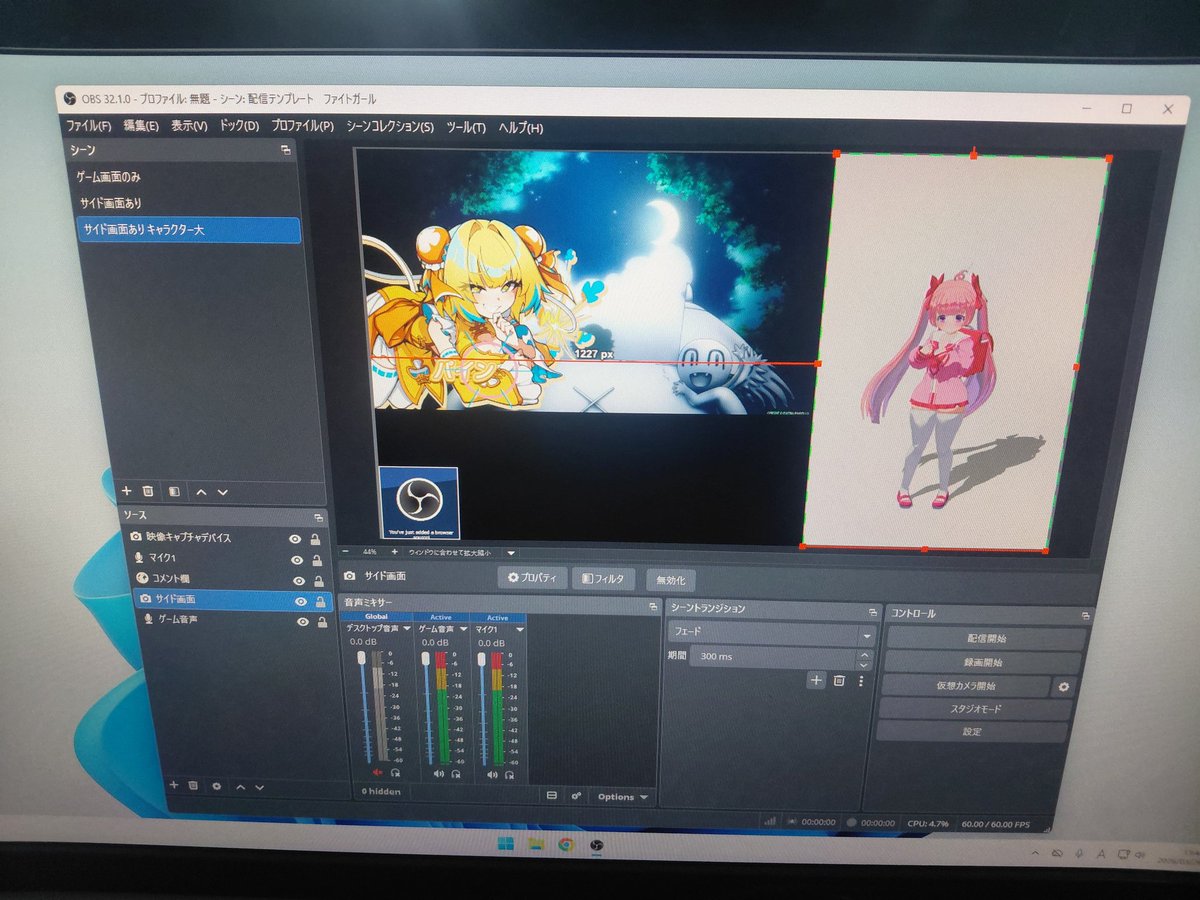The width and height of the screenshot is (1200, 900).
Task: Open プロパティ for the selected source
Action: [x=534, y=578]
